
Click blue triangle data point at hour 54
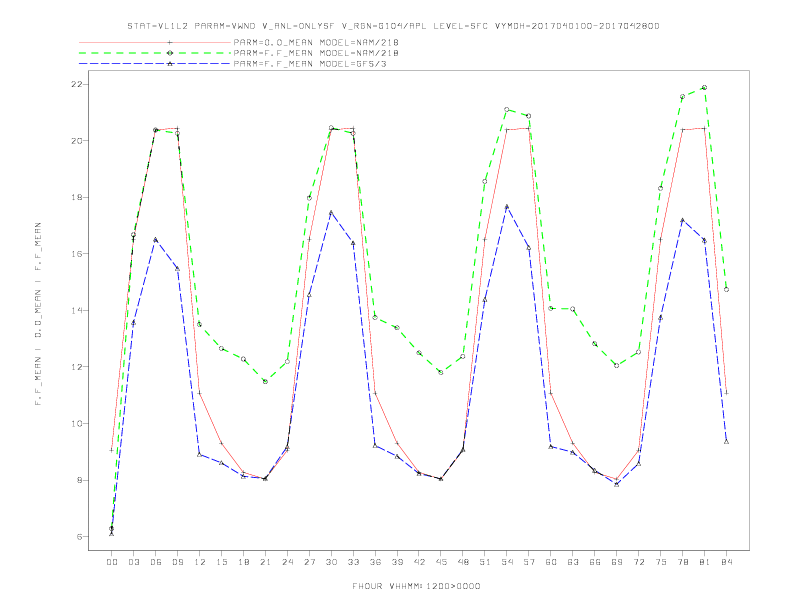(x=507, y=206)
